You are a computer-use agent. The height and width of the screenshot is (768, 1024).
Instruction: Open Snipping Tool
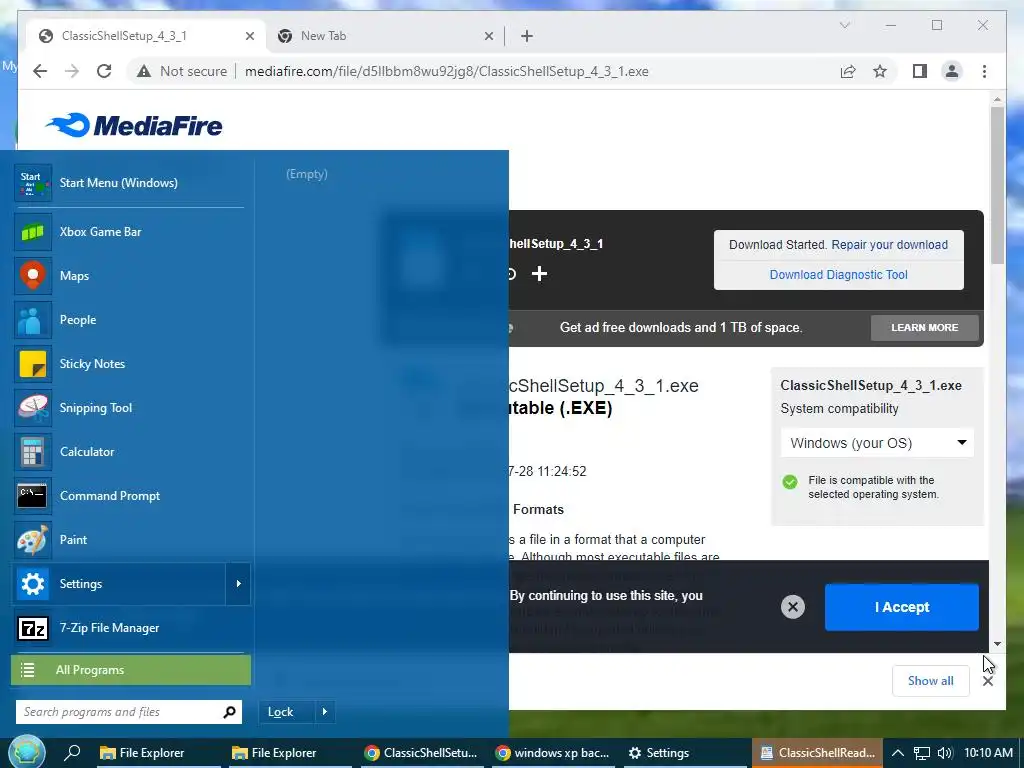tap(131, 408)
